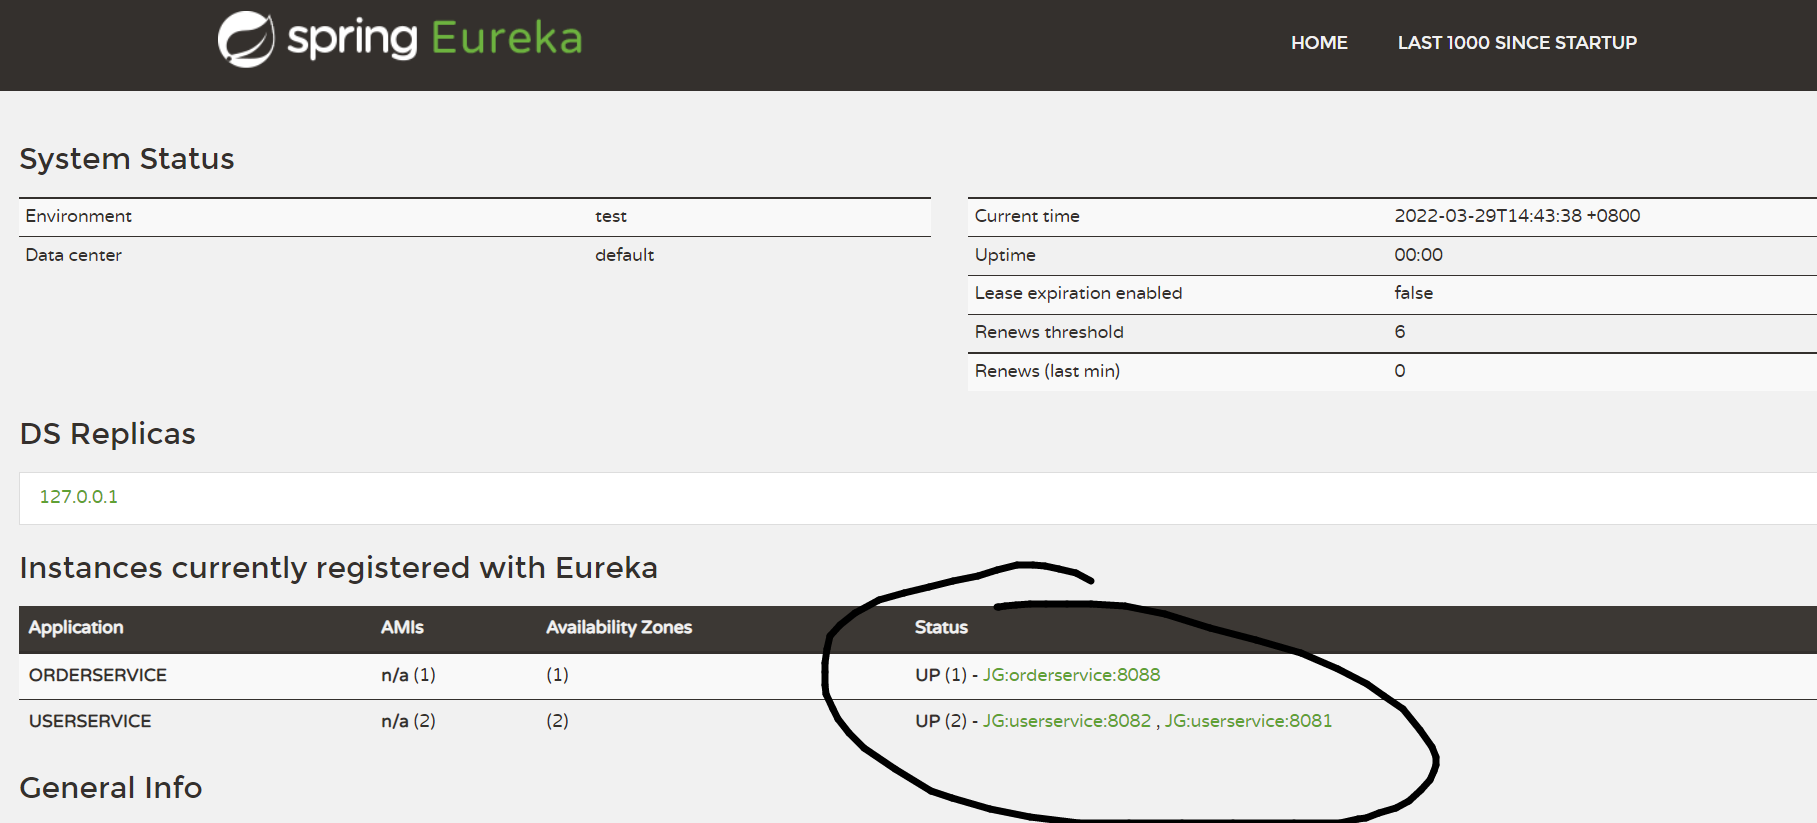The height and width of the screenshot is (823, 1817).
Task: Open JG:orderservice:8088 instance link
Action: coord(1071,675)
